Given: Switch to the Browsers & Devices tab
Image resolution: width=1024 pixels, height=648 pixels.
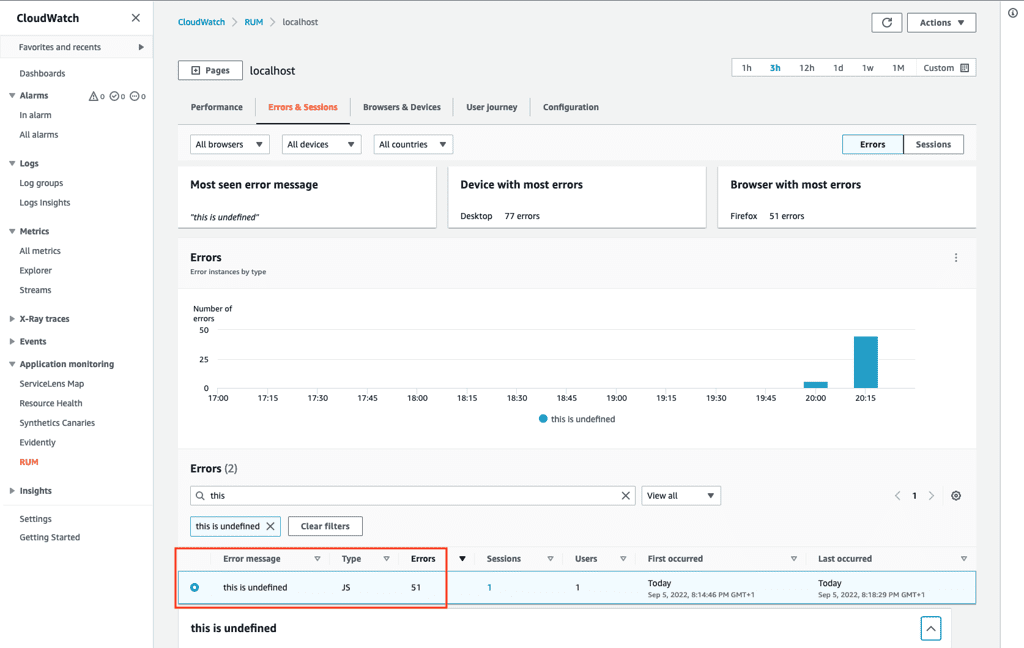Looking at the screenshot, I should click(x=402, y=107).
